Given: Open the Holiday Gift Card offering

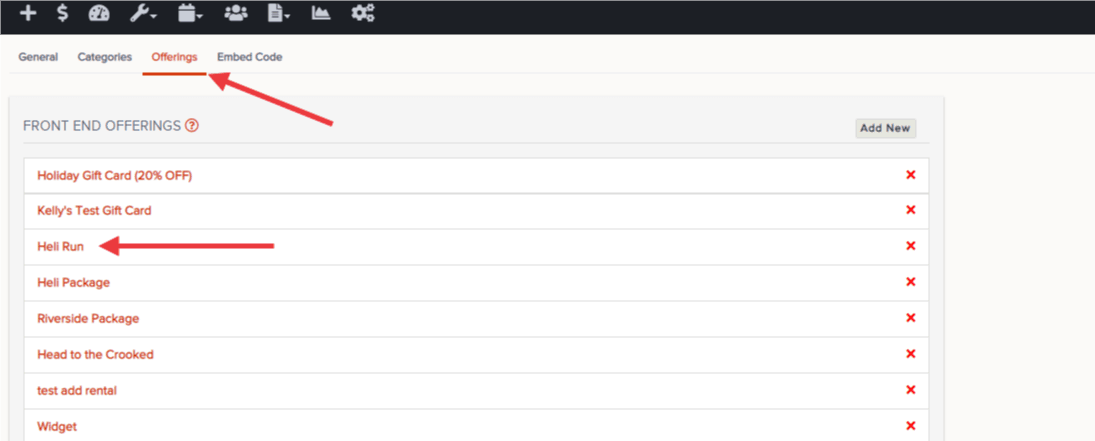Looking at the screenshot, I should pos(115,175).
